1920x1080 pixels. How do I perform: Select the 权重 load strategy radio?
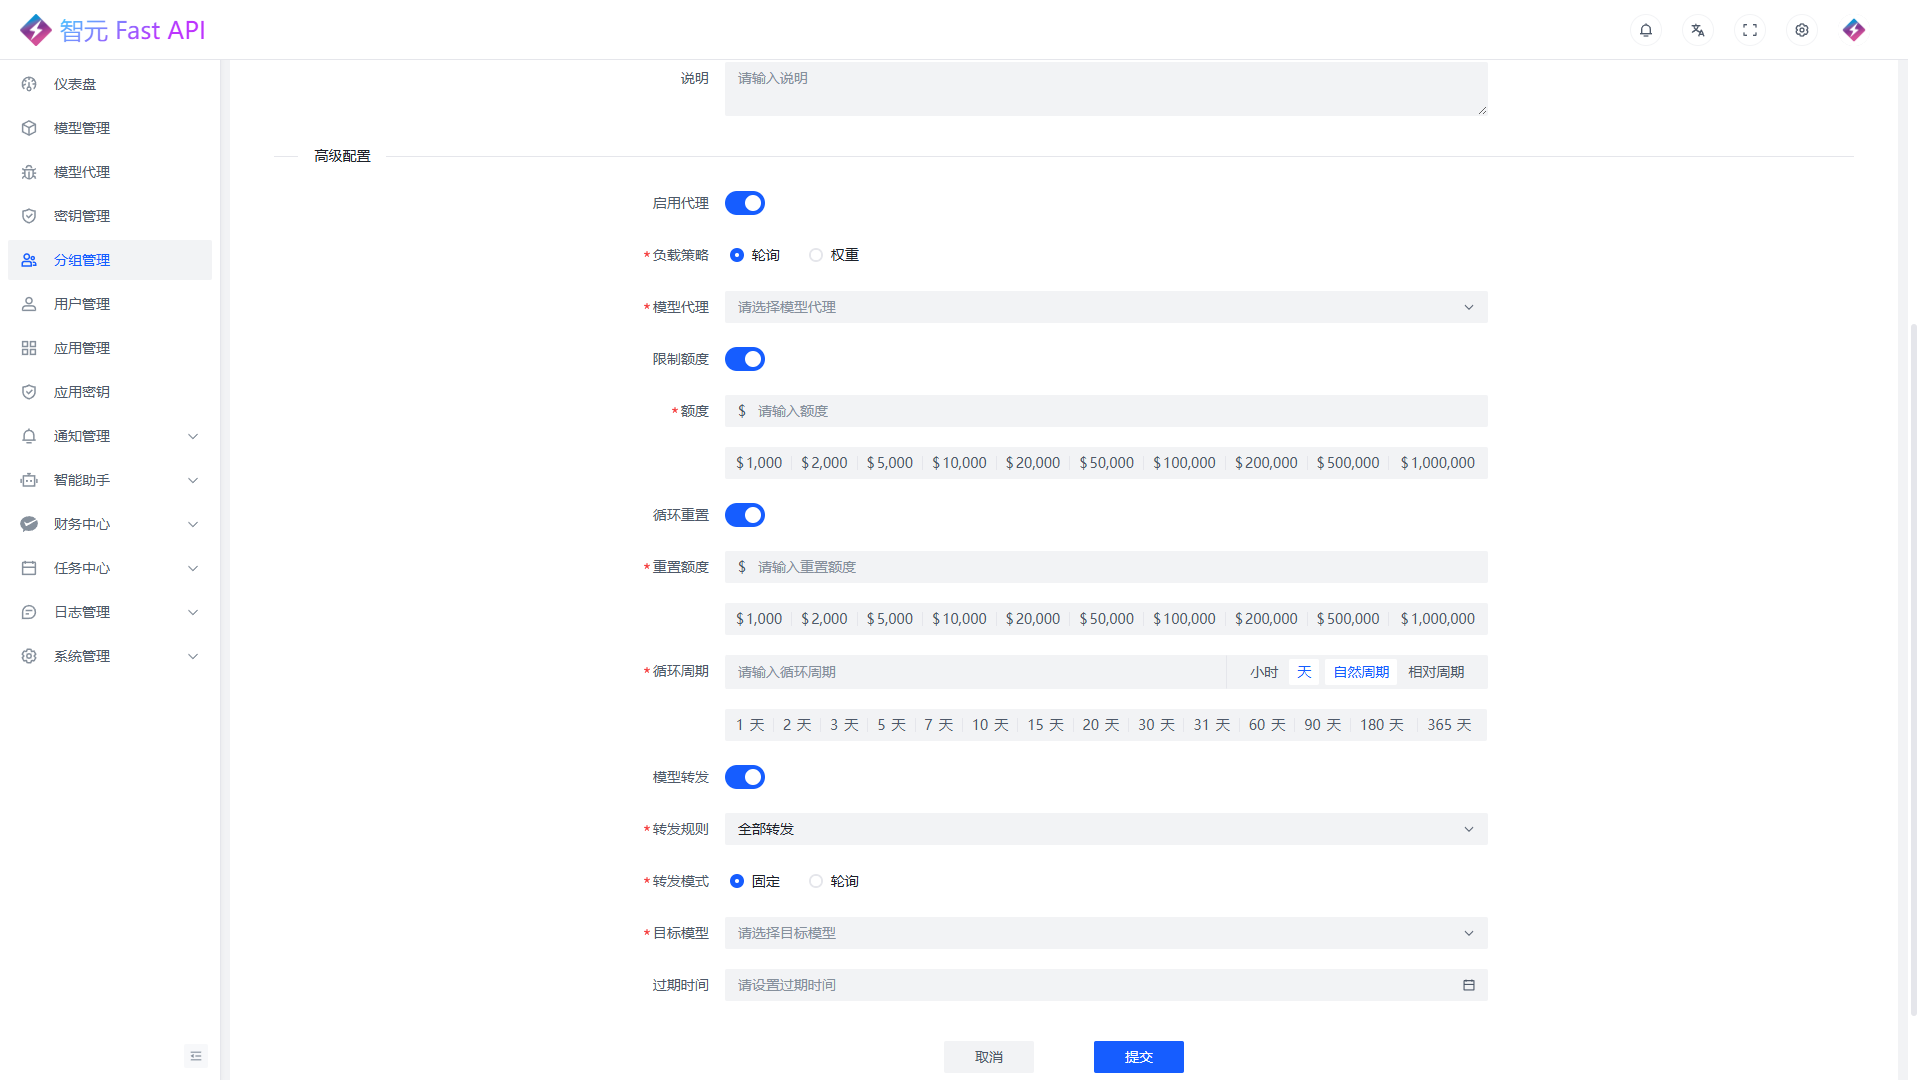click(817, 255)
